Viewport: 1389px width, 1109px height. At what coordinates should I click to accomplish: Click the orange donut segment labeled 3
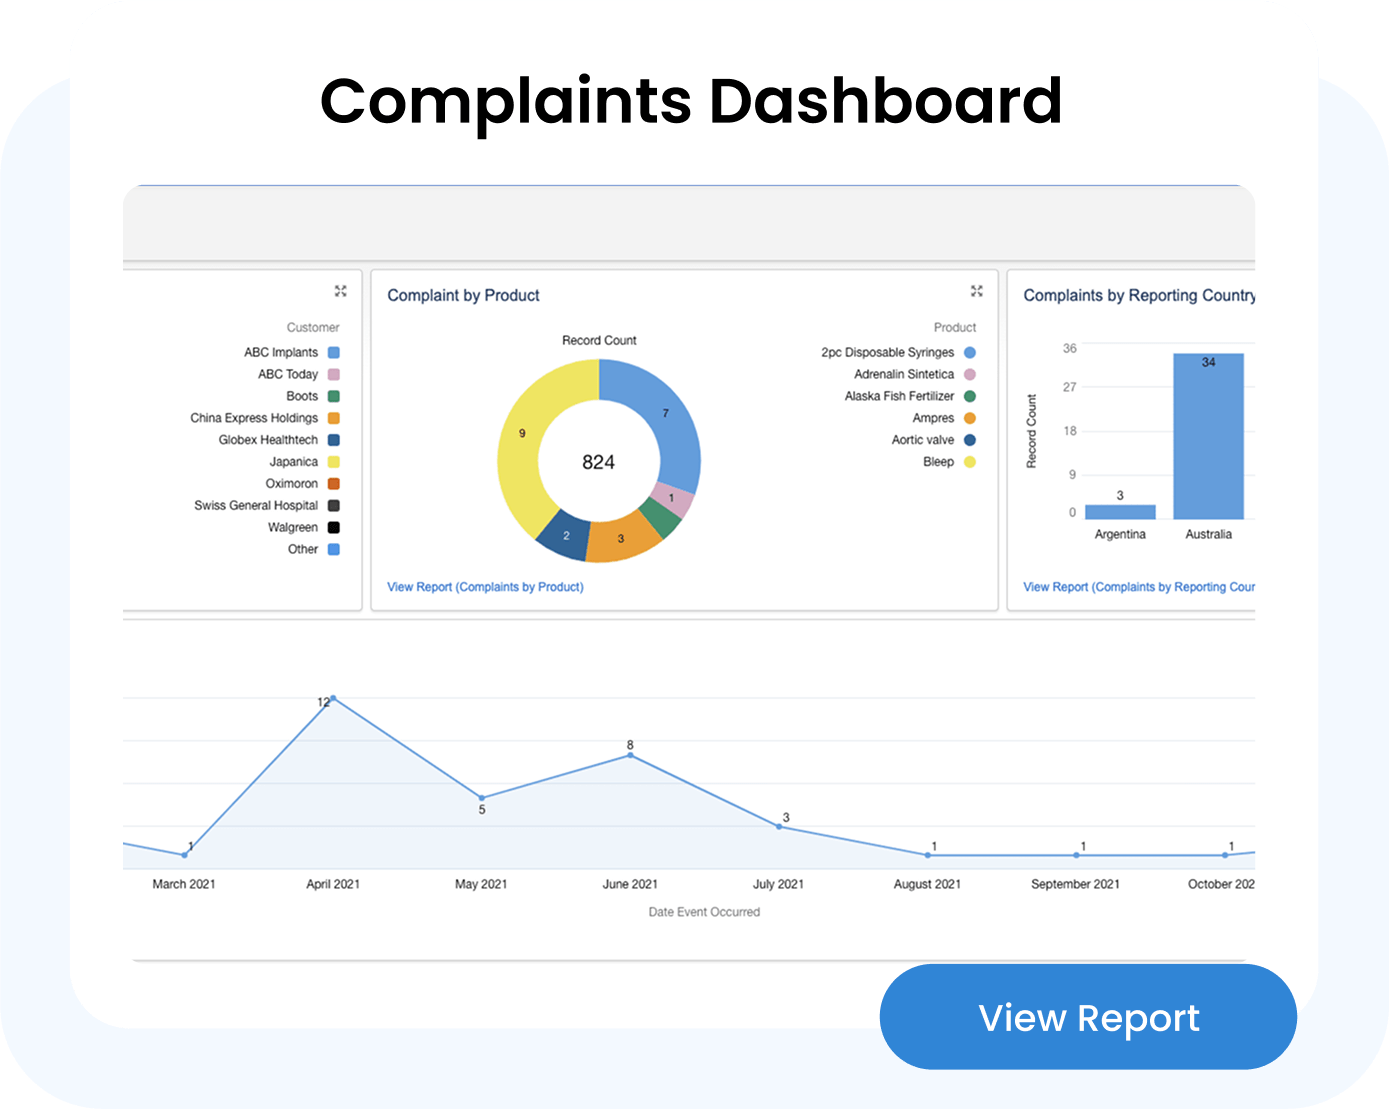[x=620, y=539]
